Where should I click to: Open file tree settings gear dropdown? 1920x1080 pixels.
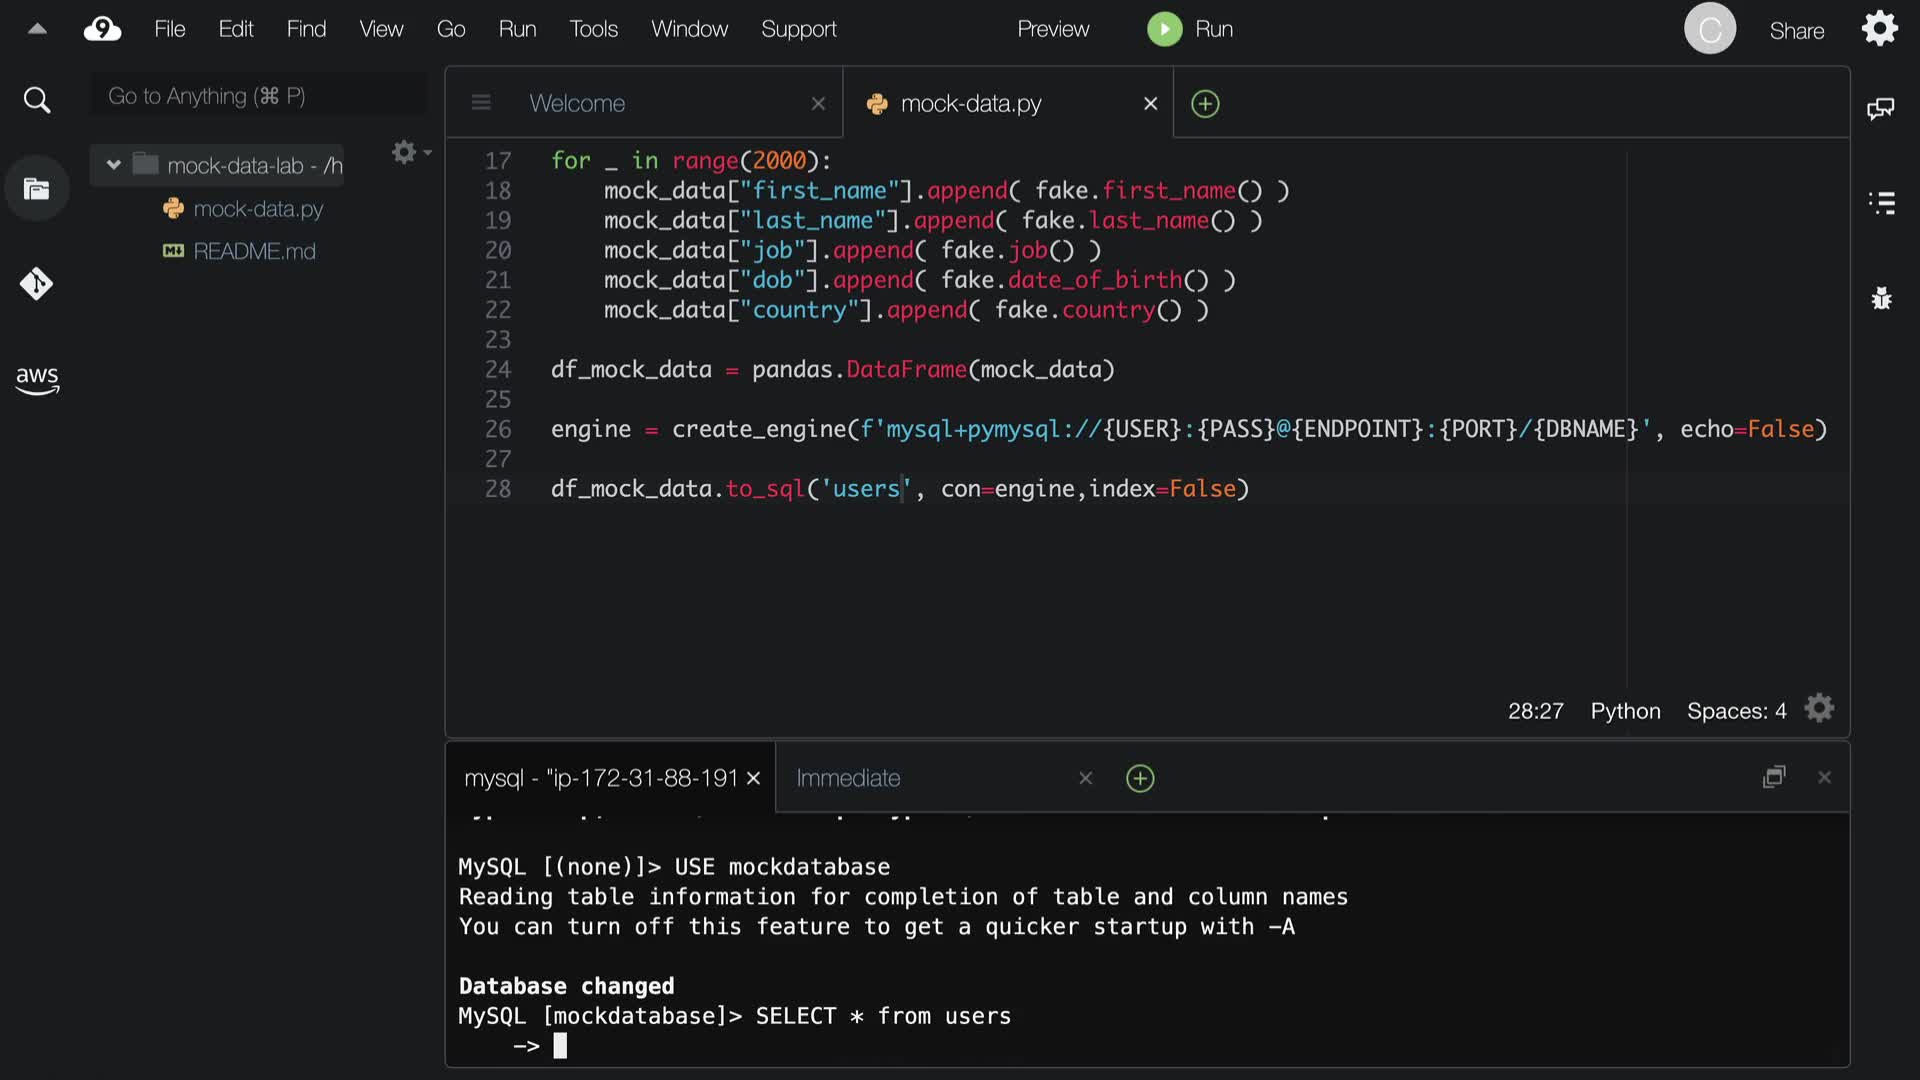(x=409, y=152)
